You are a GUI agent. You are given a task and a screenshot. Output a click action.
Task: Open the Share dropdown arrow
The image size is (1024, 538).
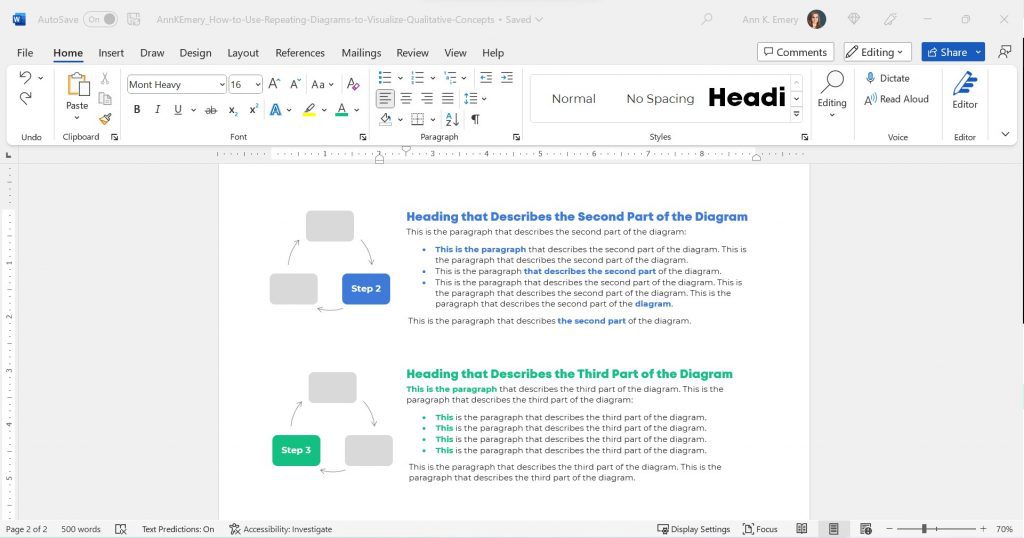(978, 52)
